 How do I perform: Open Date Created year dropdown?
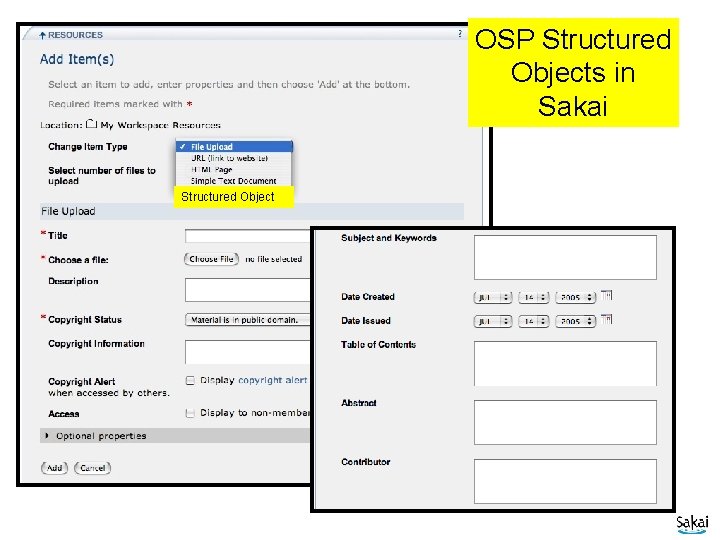tap(575, 297)
